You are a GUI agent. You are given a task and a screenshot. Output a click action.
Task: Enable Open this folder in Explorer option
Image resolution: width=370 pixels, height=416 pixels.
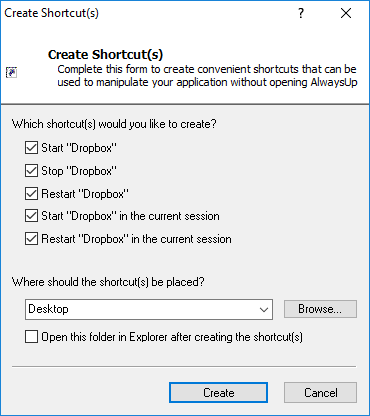pos(31,337)
